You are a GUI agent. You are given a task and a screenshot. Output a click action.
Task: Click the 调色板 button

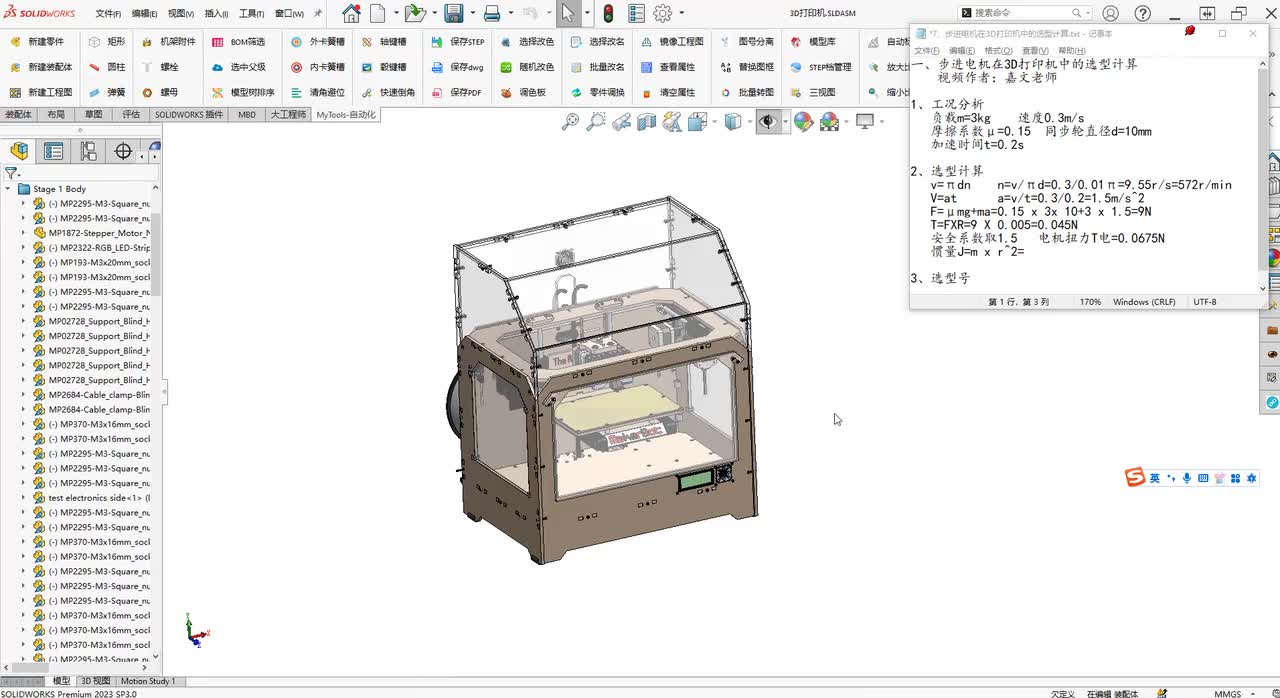click(x=523, y=92)
